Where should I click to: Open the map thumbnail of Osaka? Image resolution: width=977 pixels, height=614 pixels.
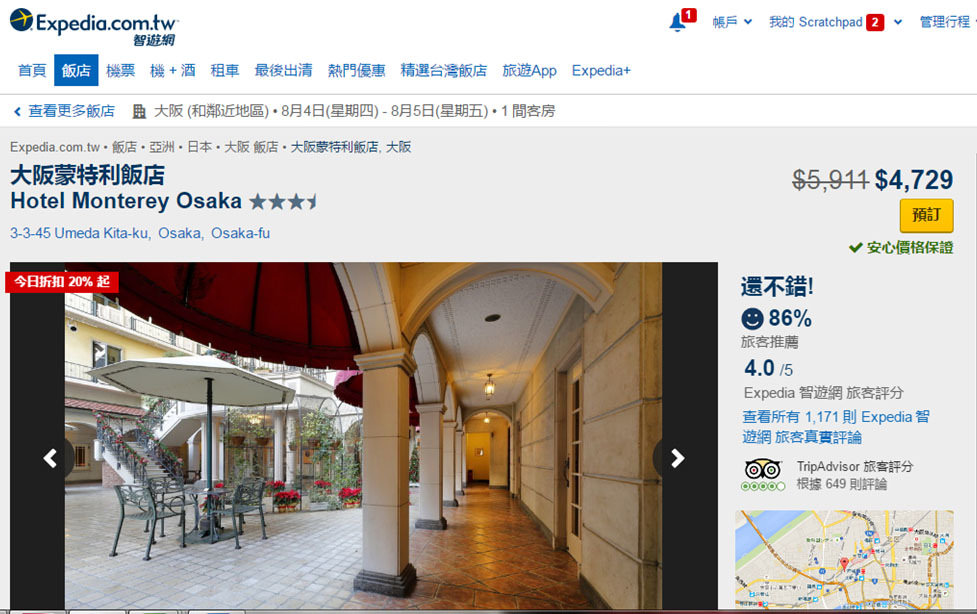844,559
